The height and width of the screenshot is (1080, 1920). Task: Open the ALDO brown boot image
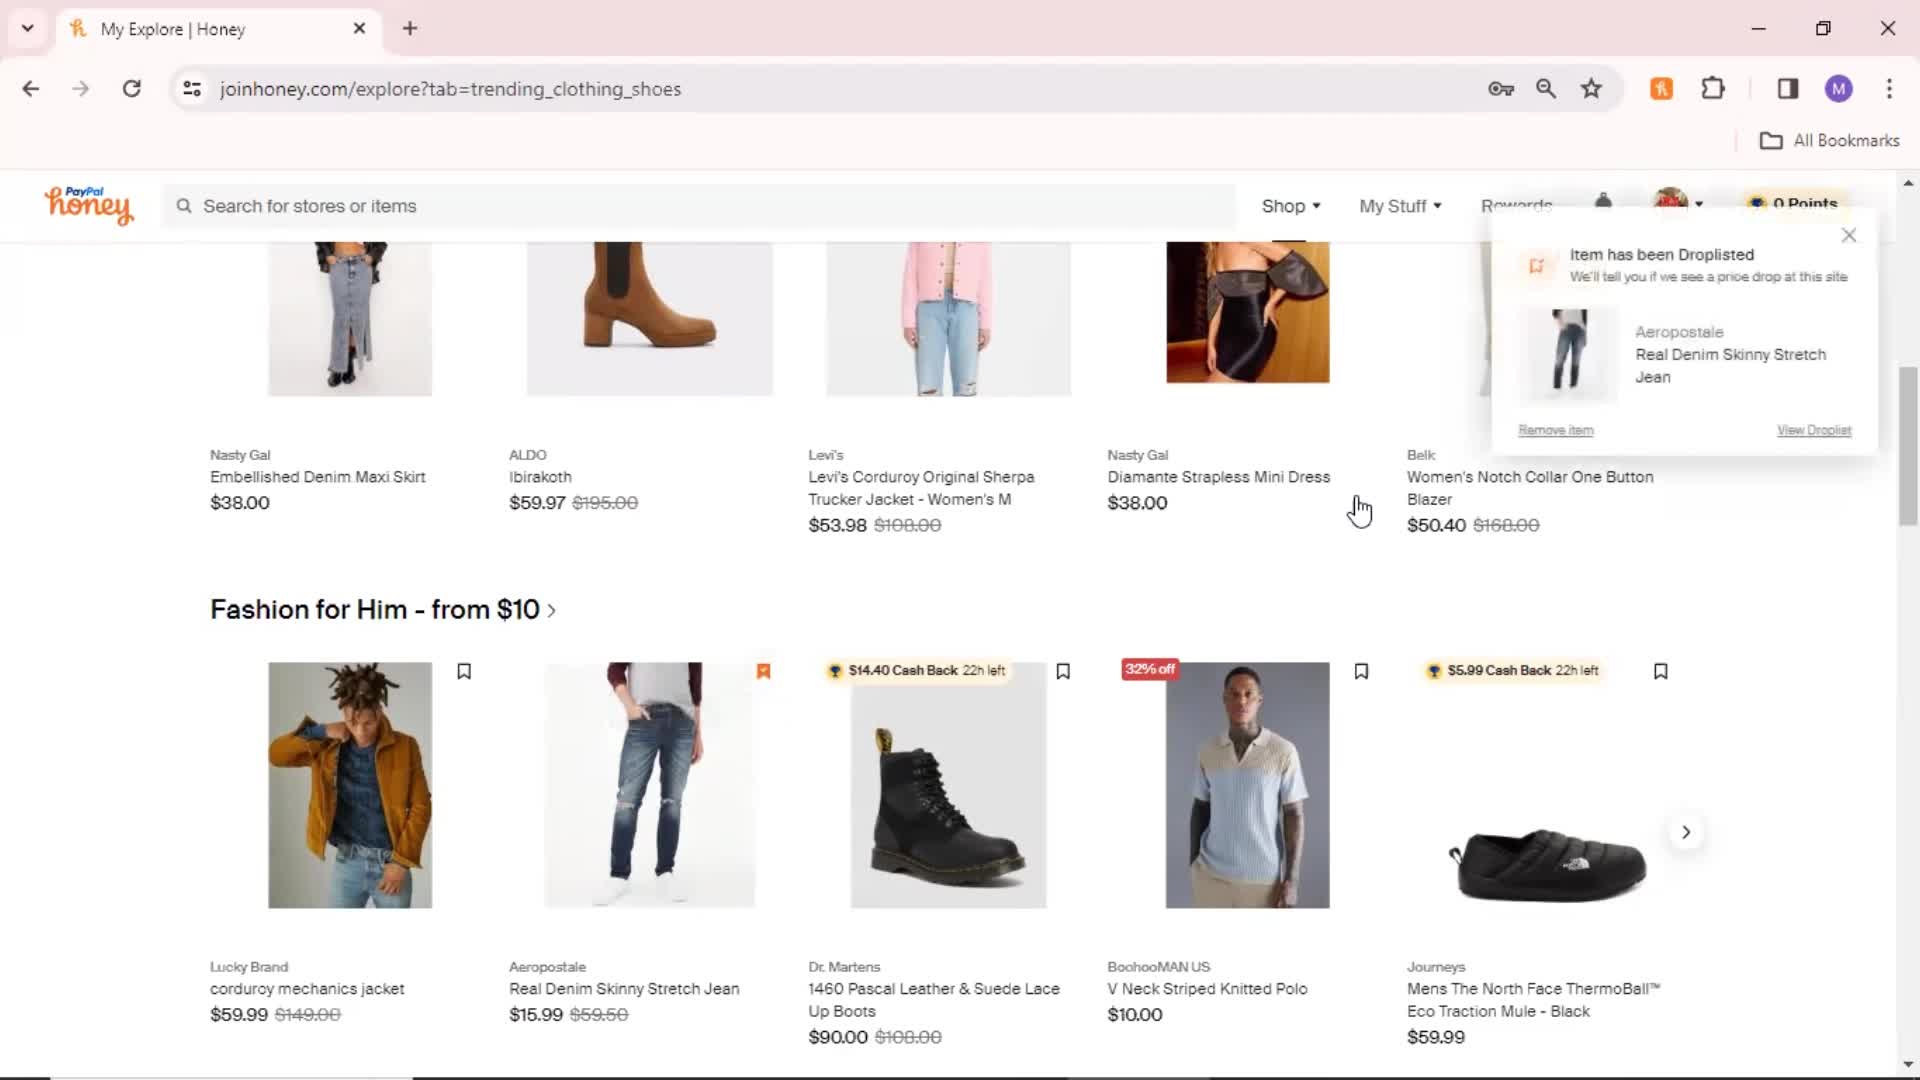pos(650,318)
